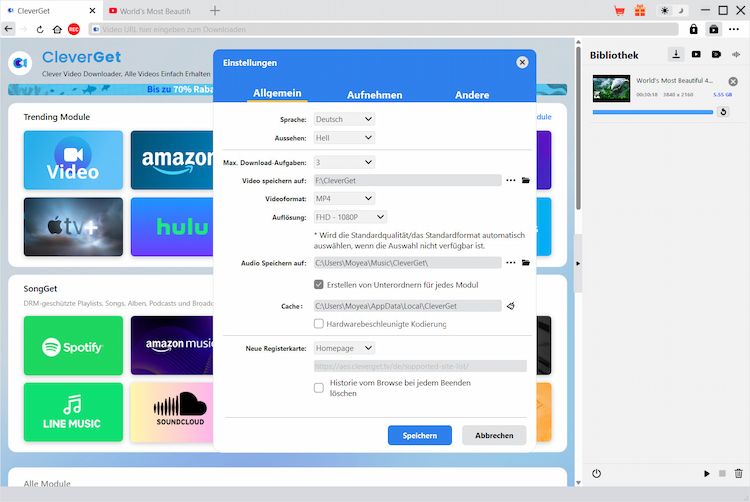Open the Sprache dropdown
Screen dimensions: 750x502
(x=344, y=119)
